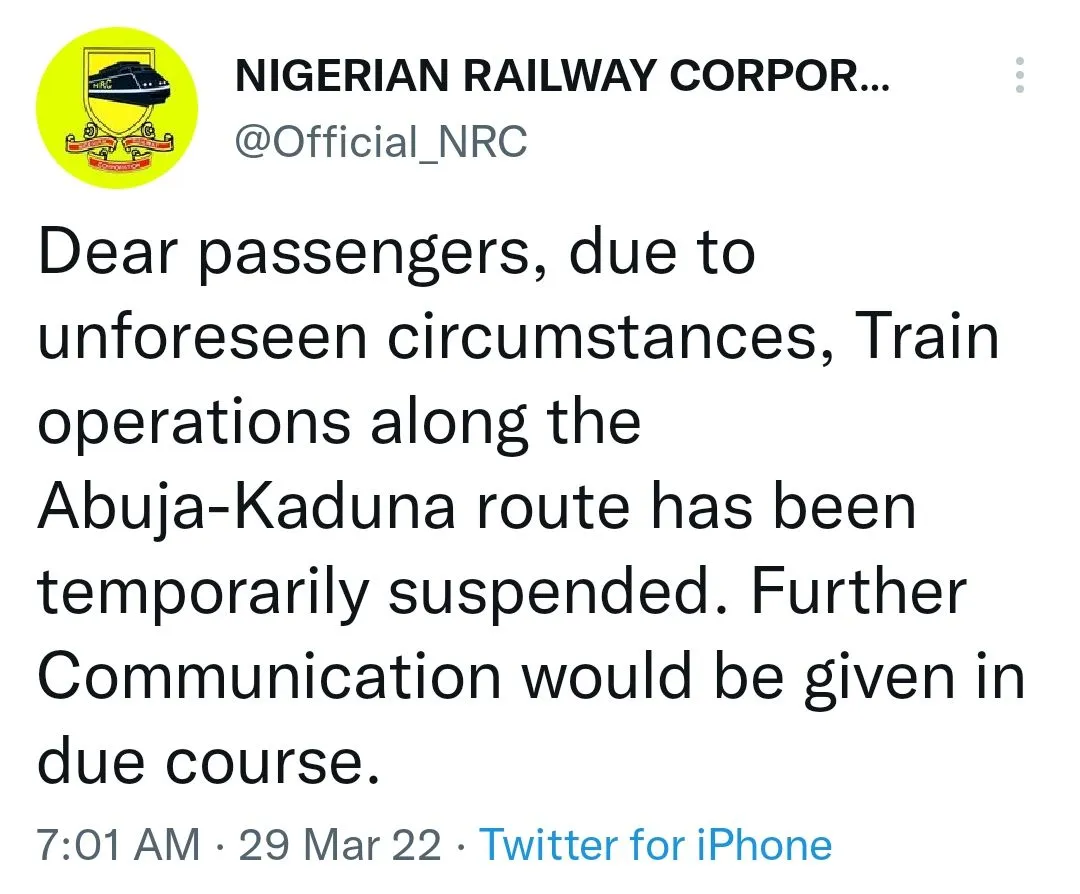Screen dimensions: 1080x894
Task: Open the three-dot more options menu
Action: 1019,74
